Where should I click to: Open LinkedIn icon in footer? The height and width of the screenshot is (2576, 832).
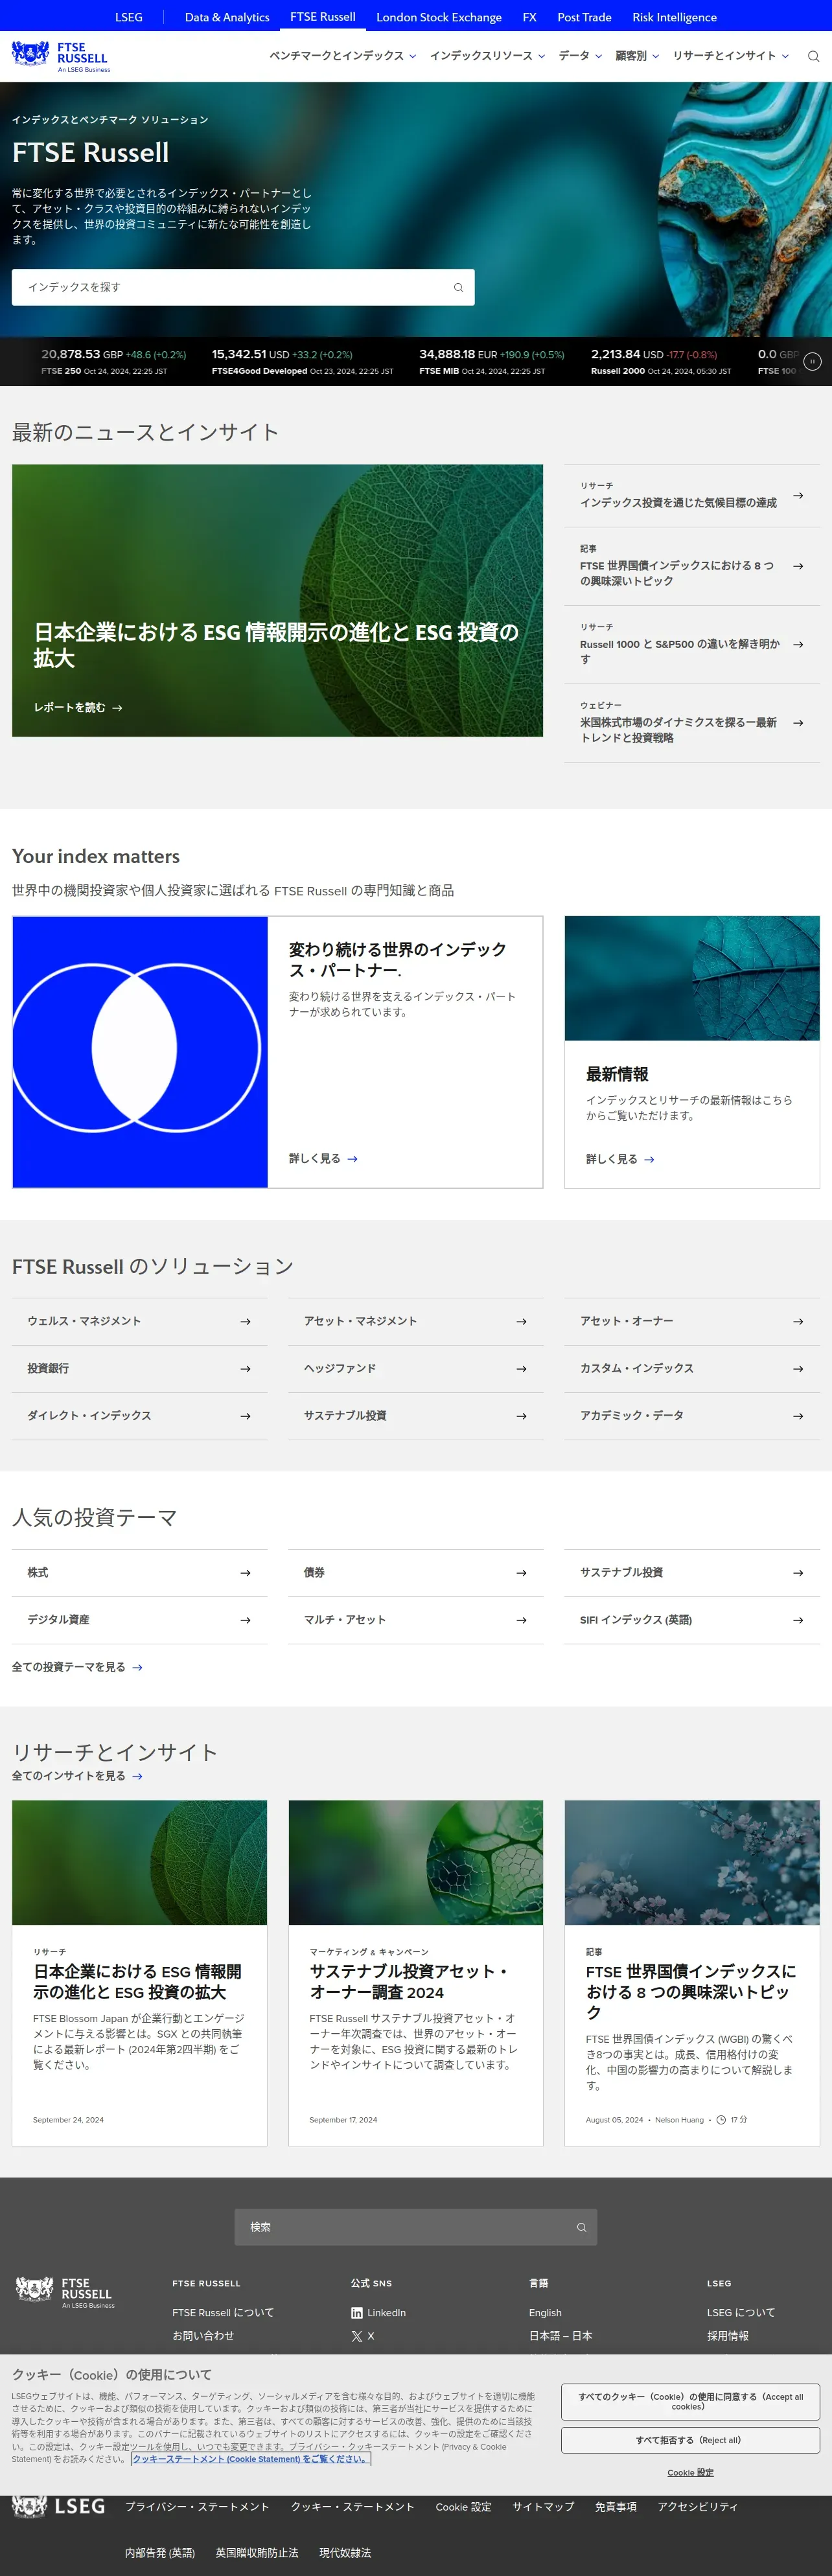pos(357,2312)
